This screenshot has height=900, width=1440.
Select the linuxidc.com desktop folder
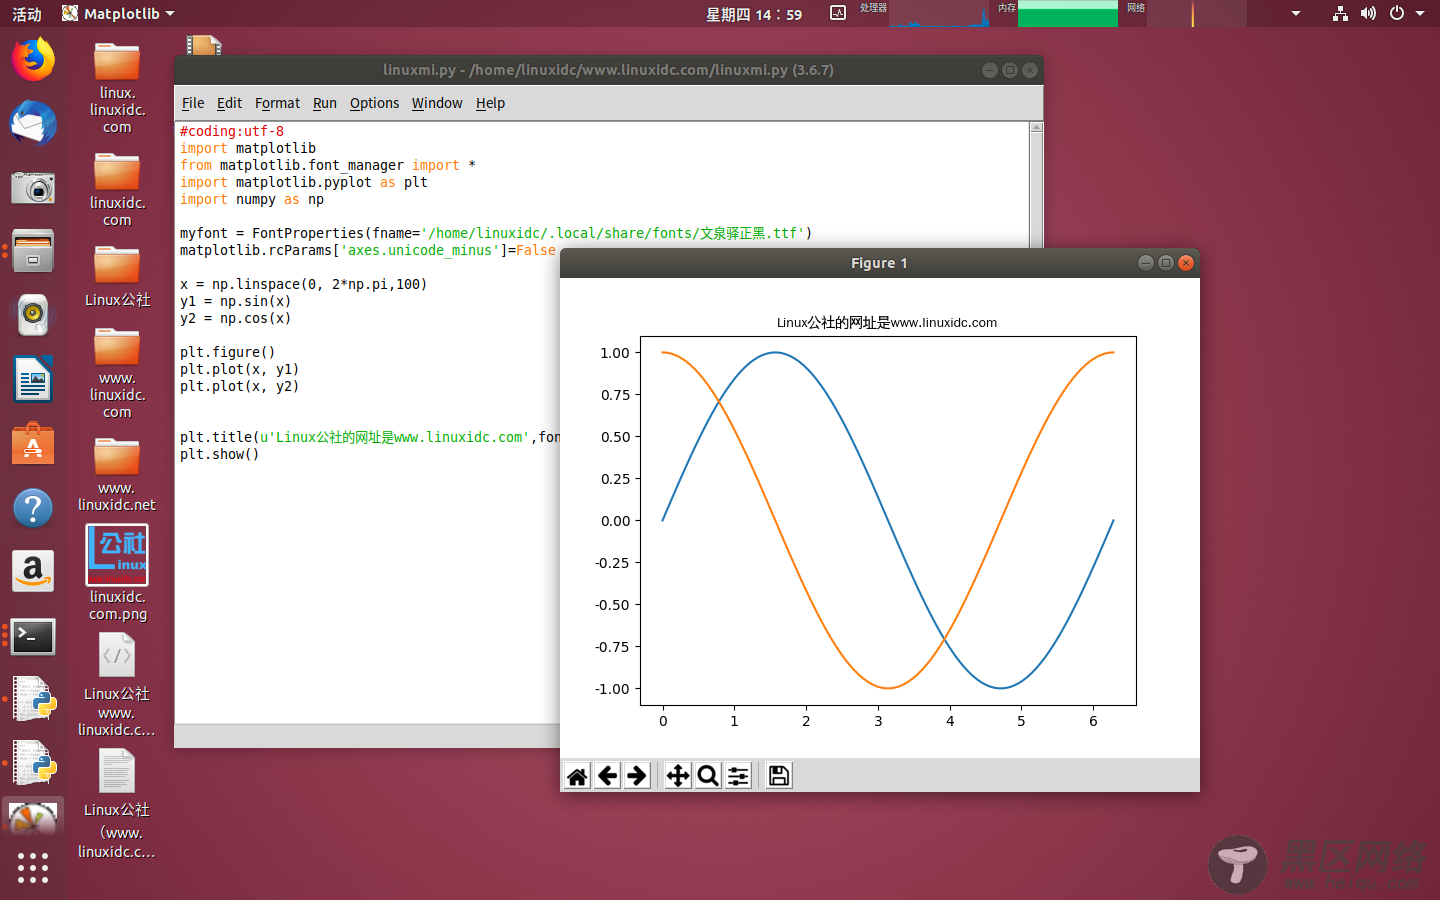pyautogui.click(x=117, y=189)
